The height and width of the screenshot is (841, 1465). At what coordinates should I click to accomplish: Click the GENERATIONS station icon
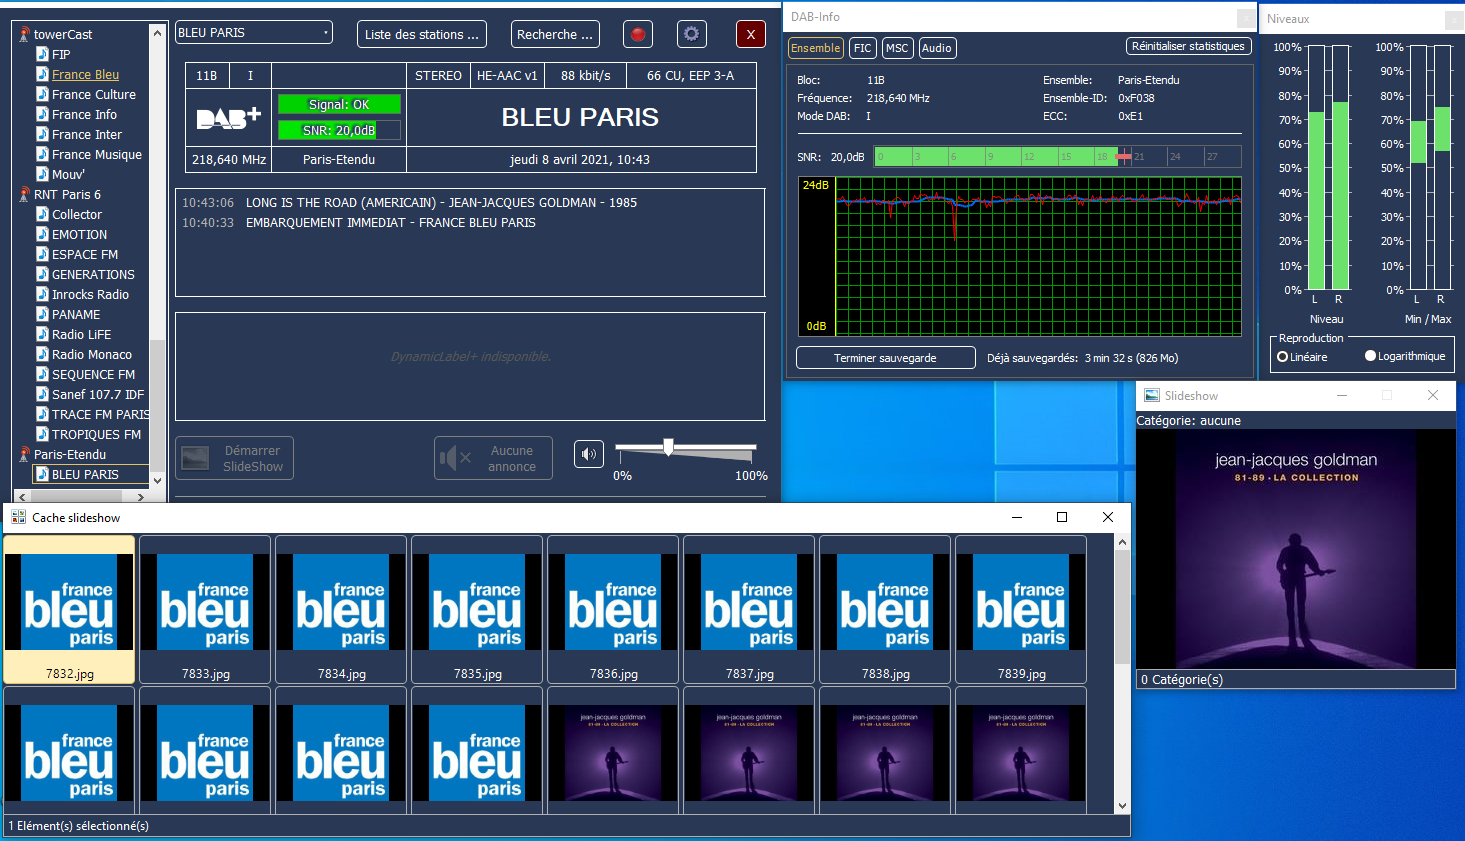[42, 274]
